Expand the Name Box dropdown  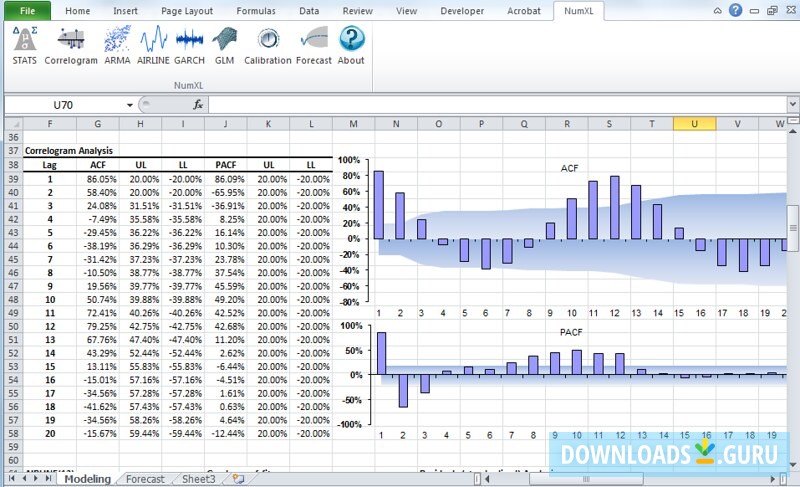(x=130, y=105)
